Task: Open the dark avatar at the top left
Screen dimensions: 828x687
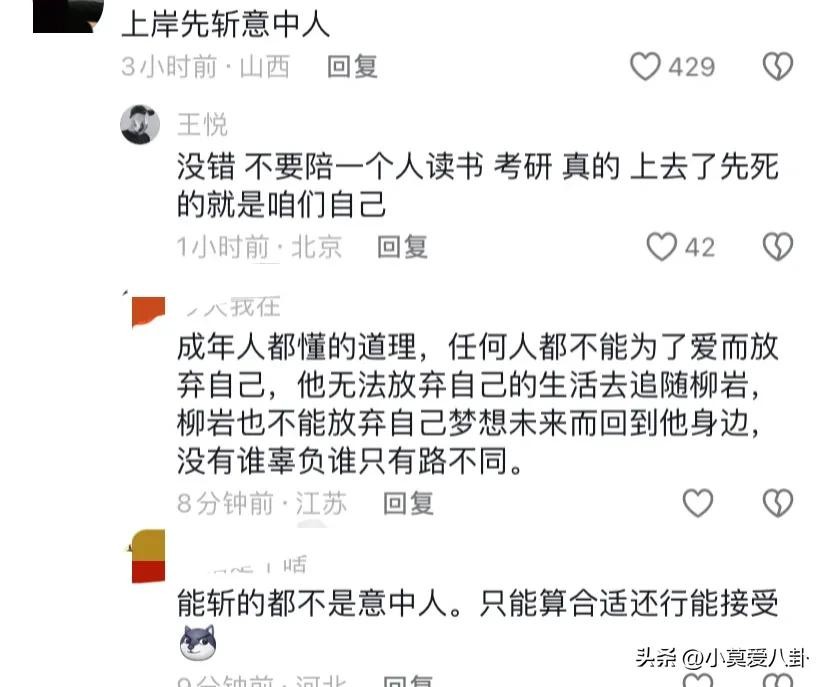Action: coord(68,16)
